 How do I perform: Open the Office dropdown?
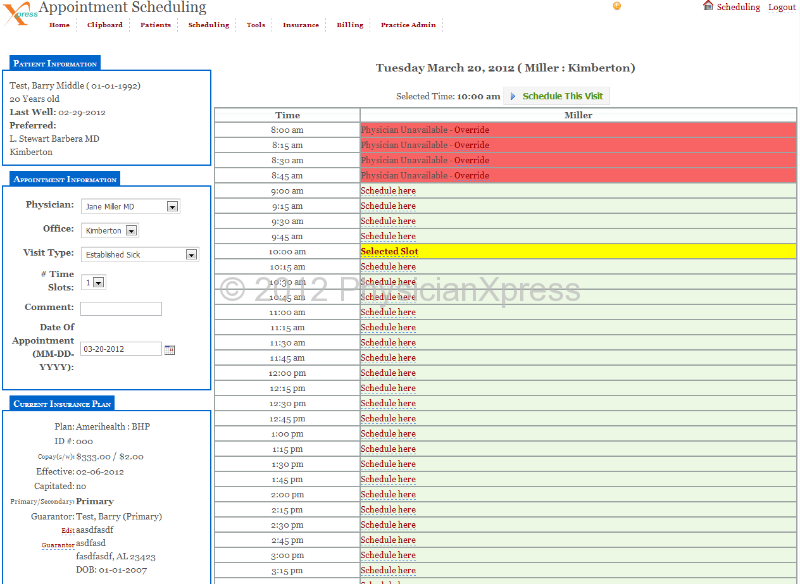click(x=131, y=231)
